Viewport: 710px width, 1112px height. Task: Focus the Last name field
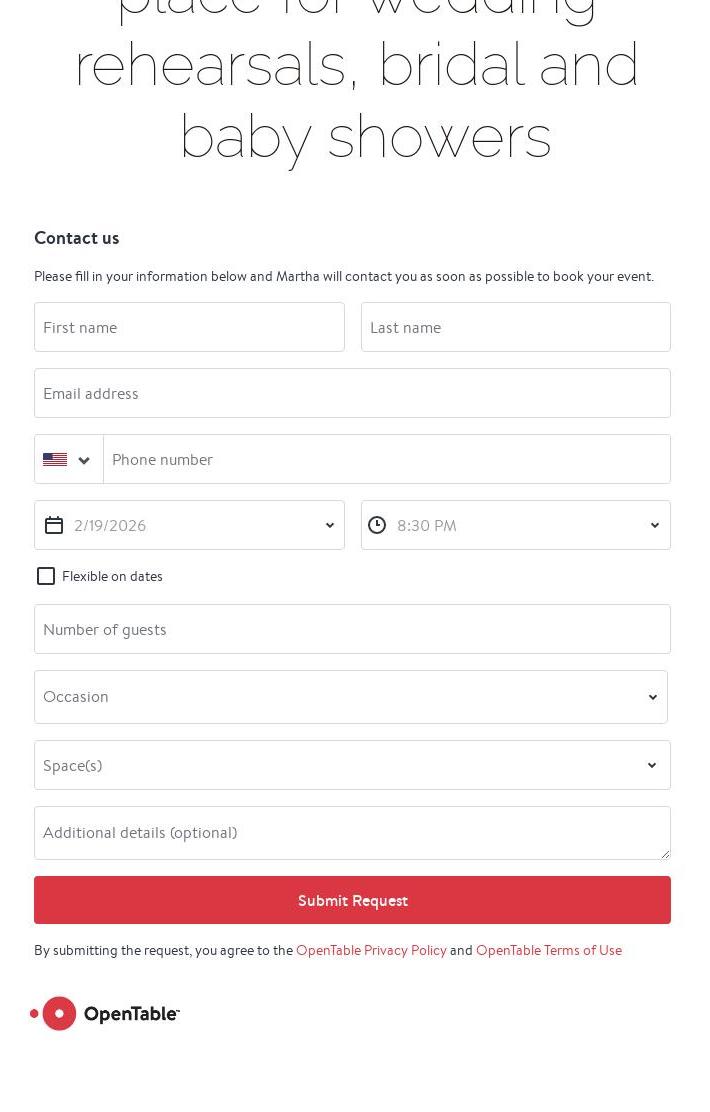point(515,328)
